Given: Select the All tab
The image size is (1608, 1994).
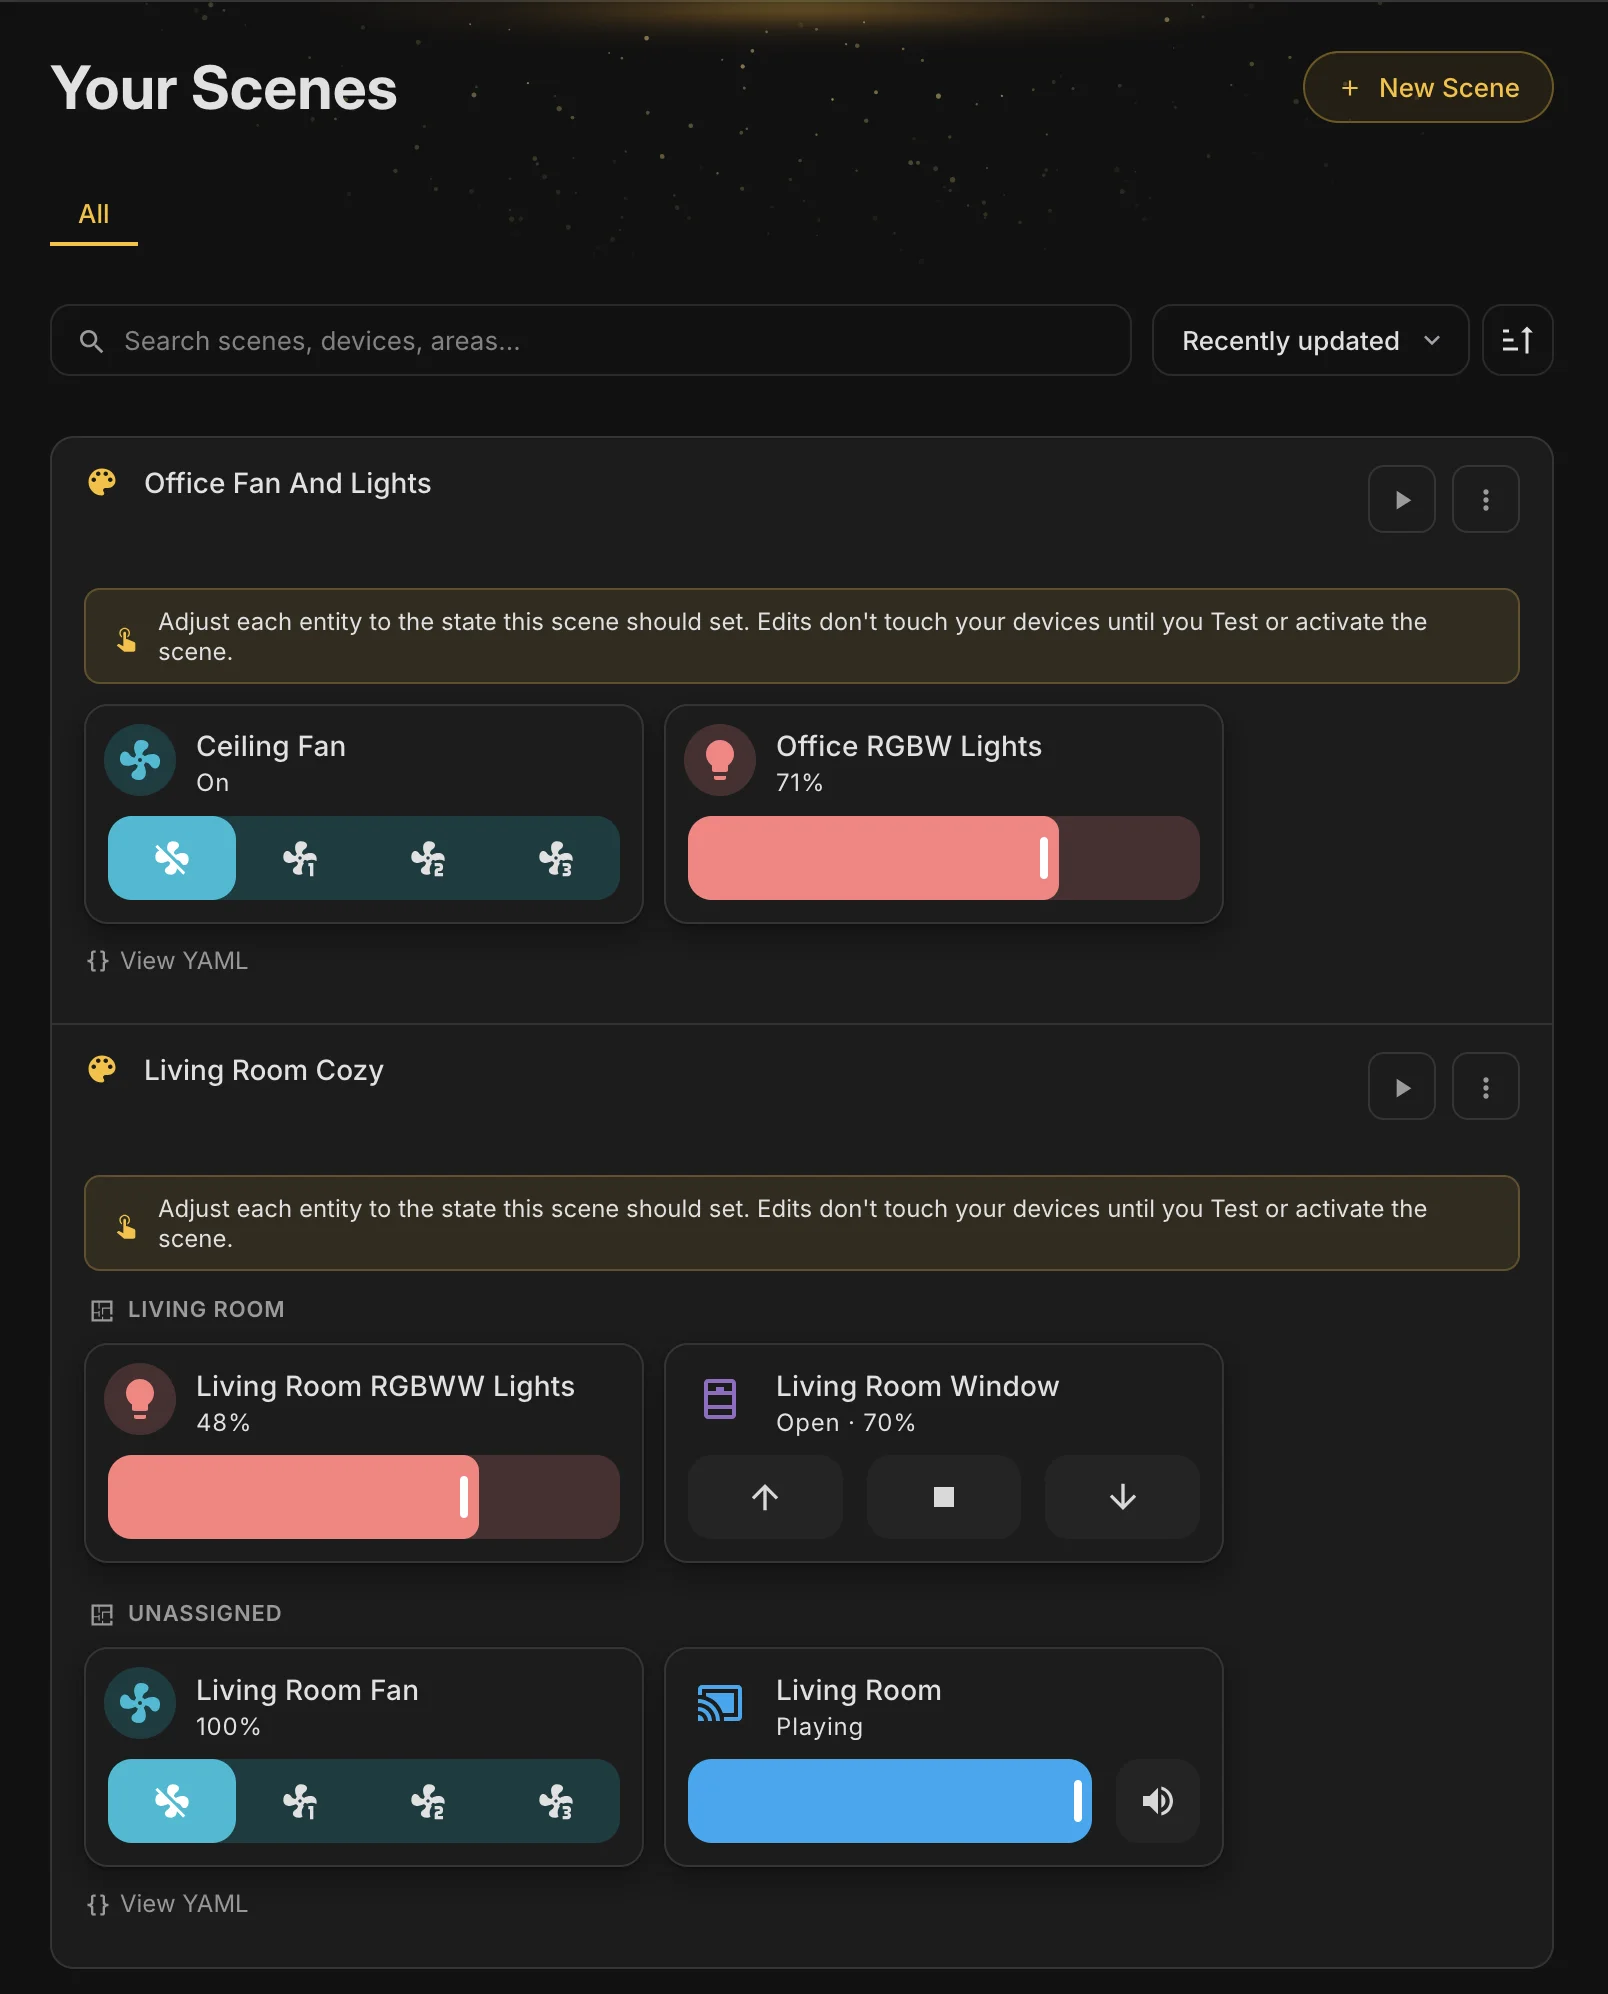Looking at the screenshot, I should pos(94,214).
